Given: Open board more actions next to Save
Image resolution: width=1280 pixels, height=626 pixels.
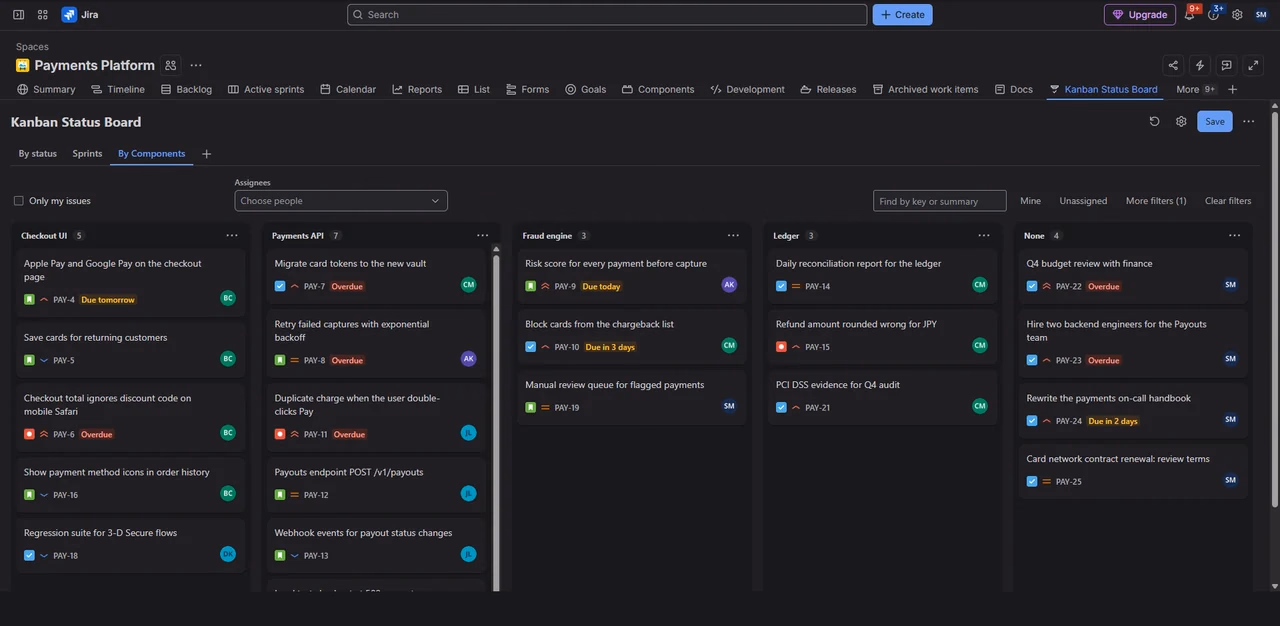Looking at the screenshot, I should click(1248, 121).
